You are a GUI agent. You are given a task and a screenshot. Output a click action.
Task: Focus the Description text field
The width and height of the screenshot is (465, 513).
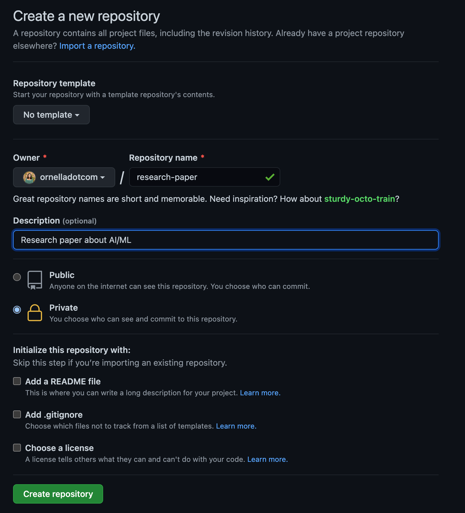pos(226,240)
